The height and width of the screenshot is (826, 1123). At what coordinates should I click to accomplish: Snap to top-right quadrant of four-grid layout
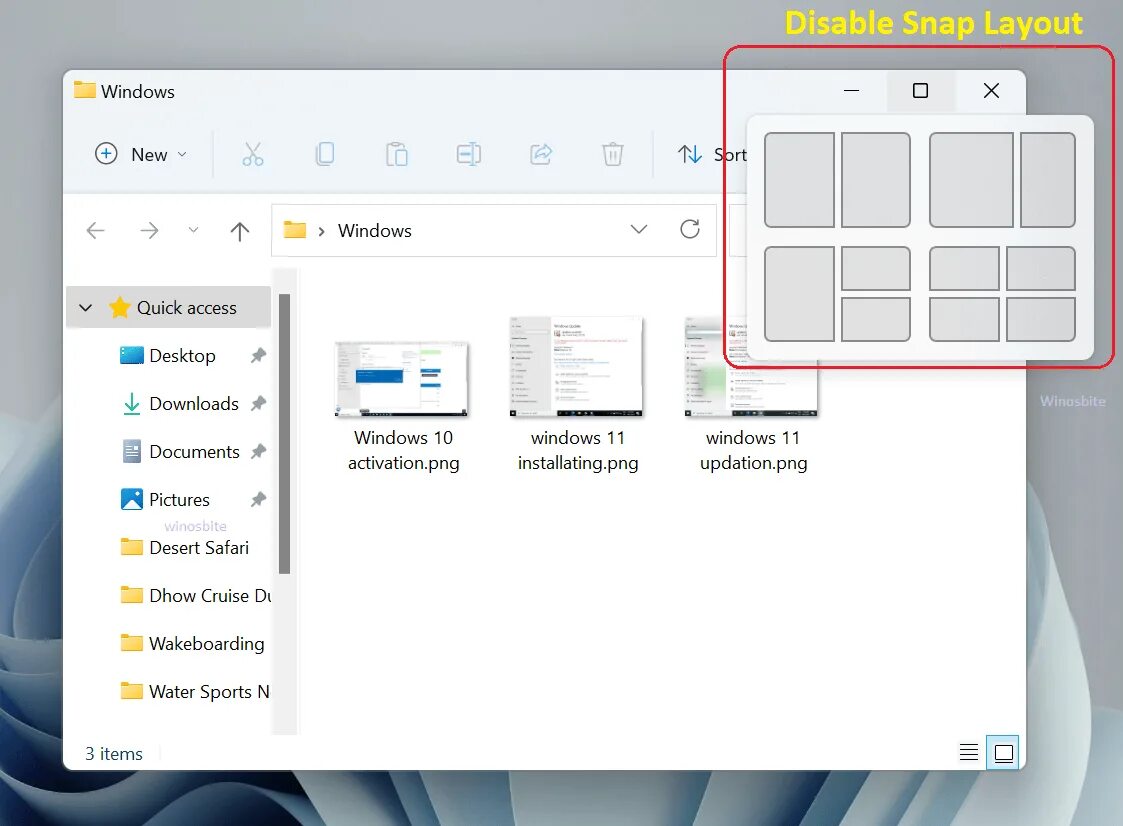coord(1041,269)
